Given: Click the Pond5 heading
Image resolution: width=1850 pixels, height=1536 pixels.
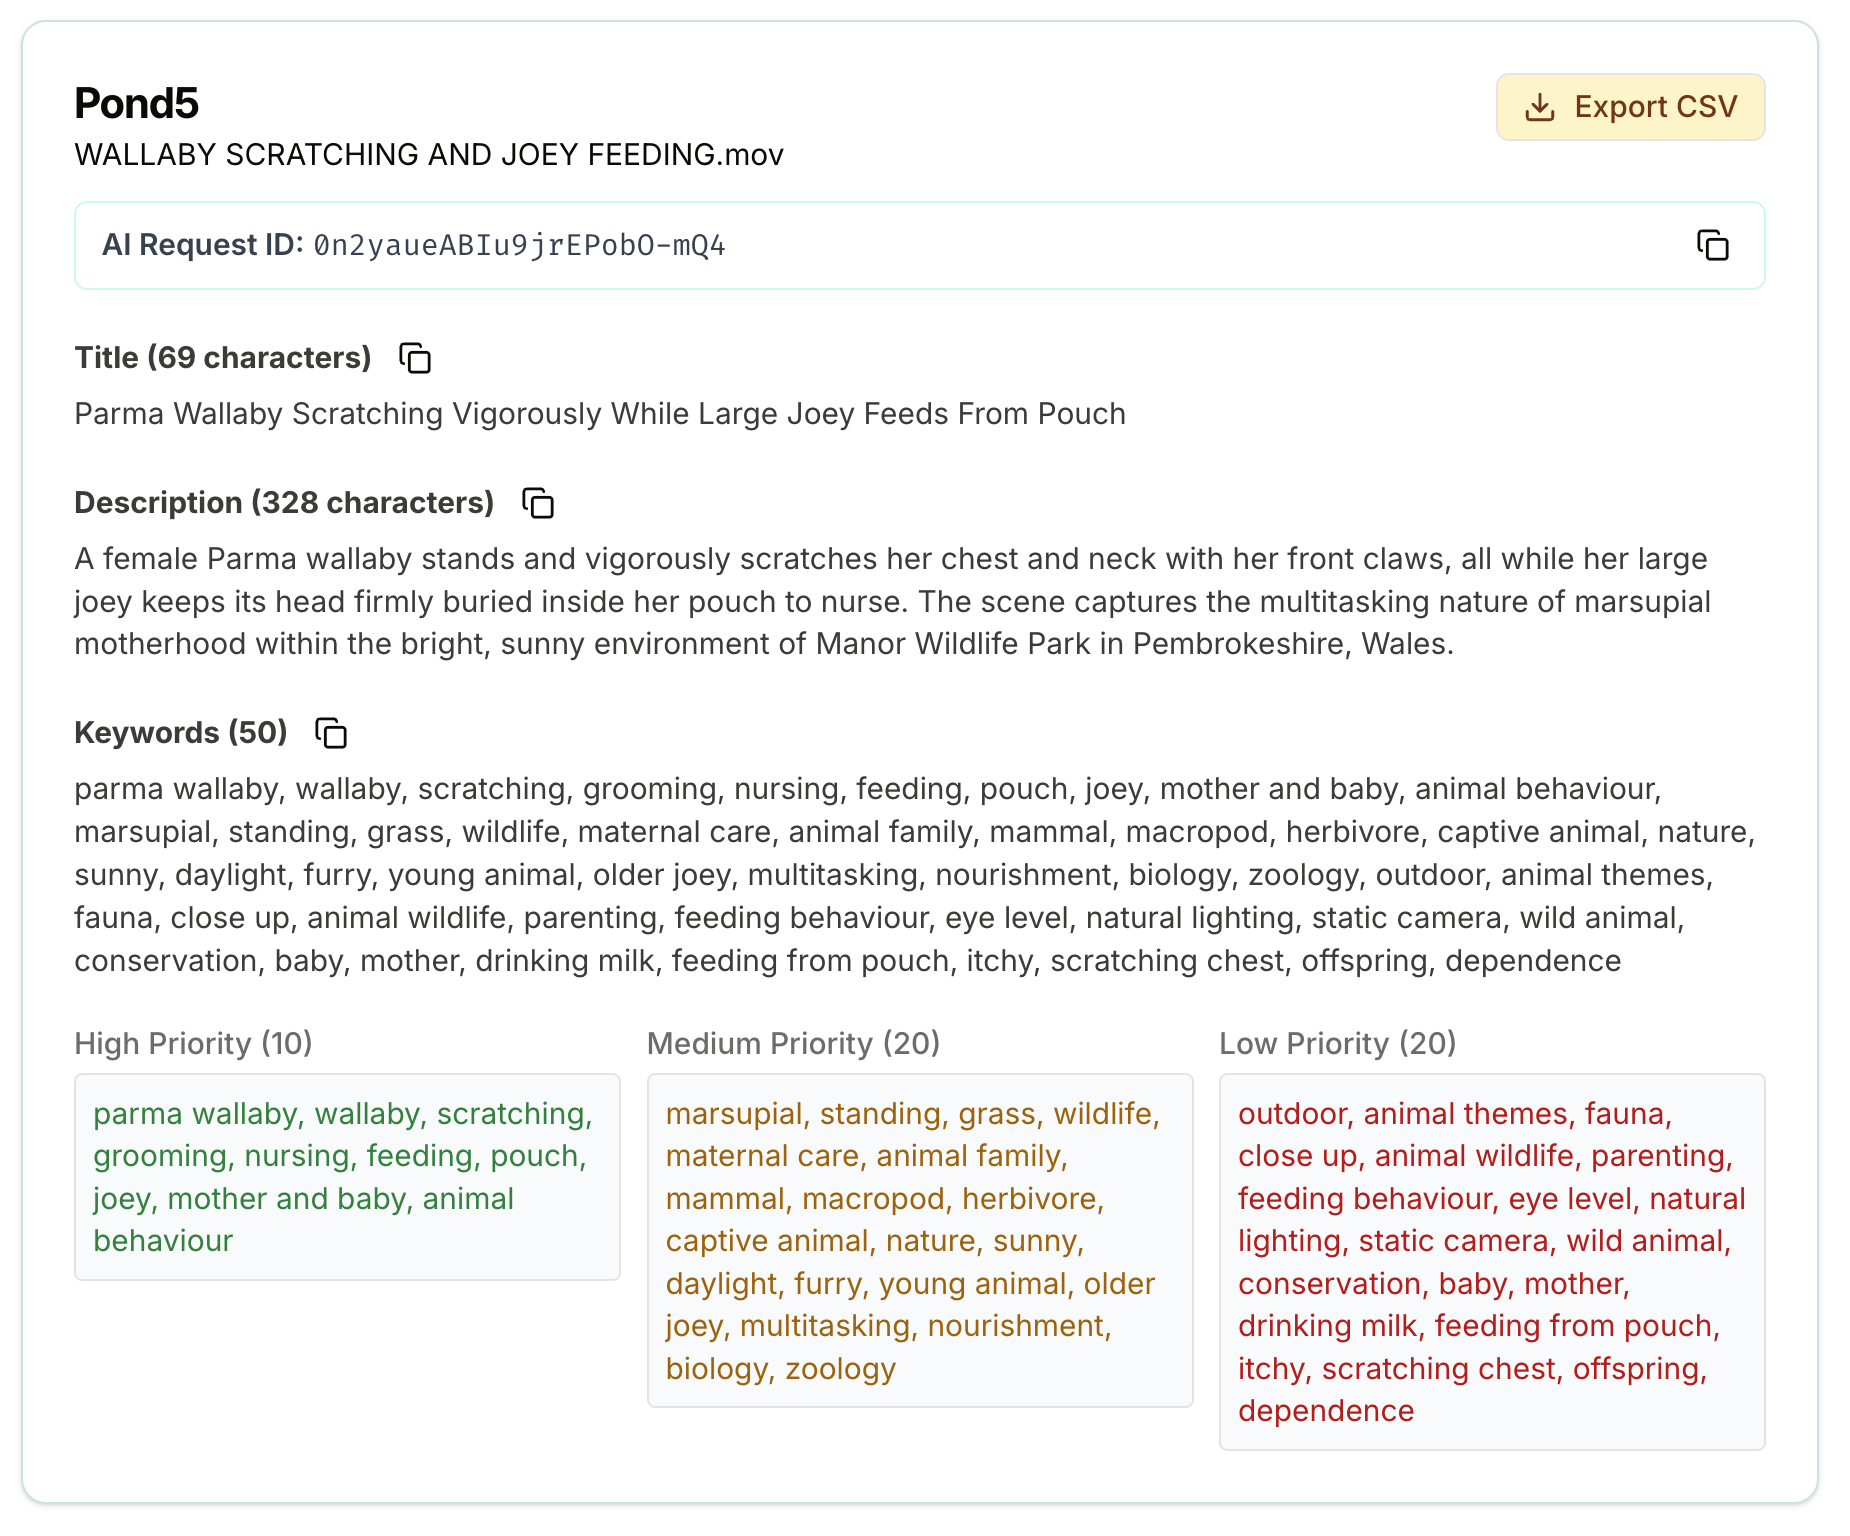Looking at the screenshot, I should tap(137, 103).
